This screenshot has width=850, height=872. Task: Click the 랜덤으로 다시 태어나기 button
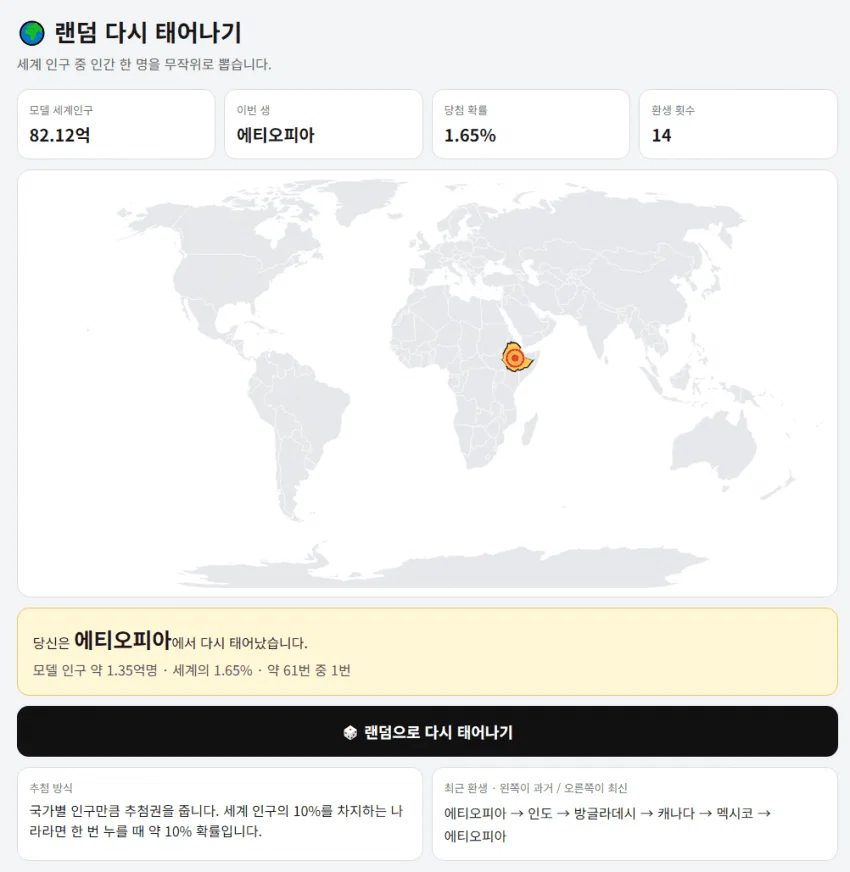click(427, 731)
